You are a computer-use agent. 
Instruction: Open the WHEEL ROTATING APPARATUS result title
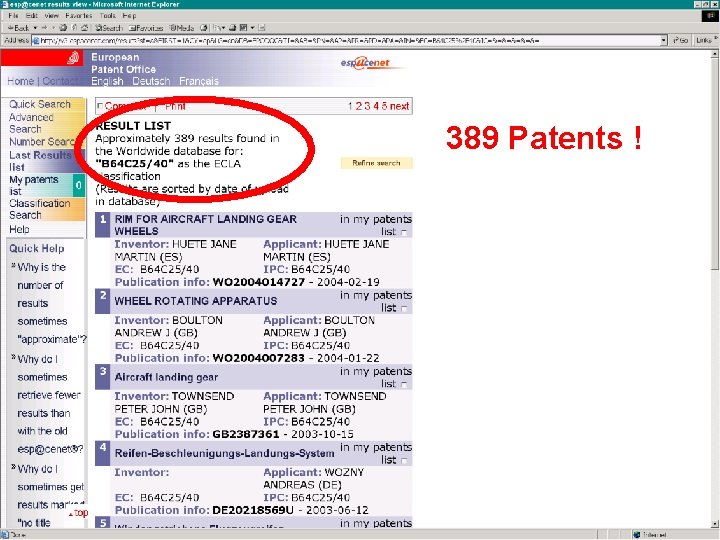(x=196, y=301)
